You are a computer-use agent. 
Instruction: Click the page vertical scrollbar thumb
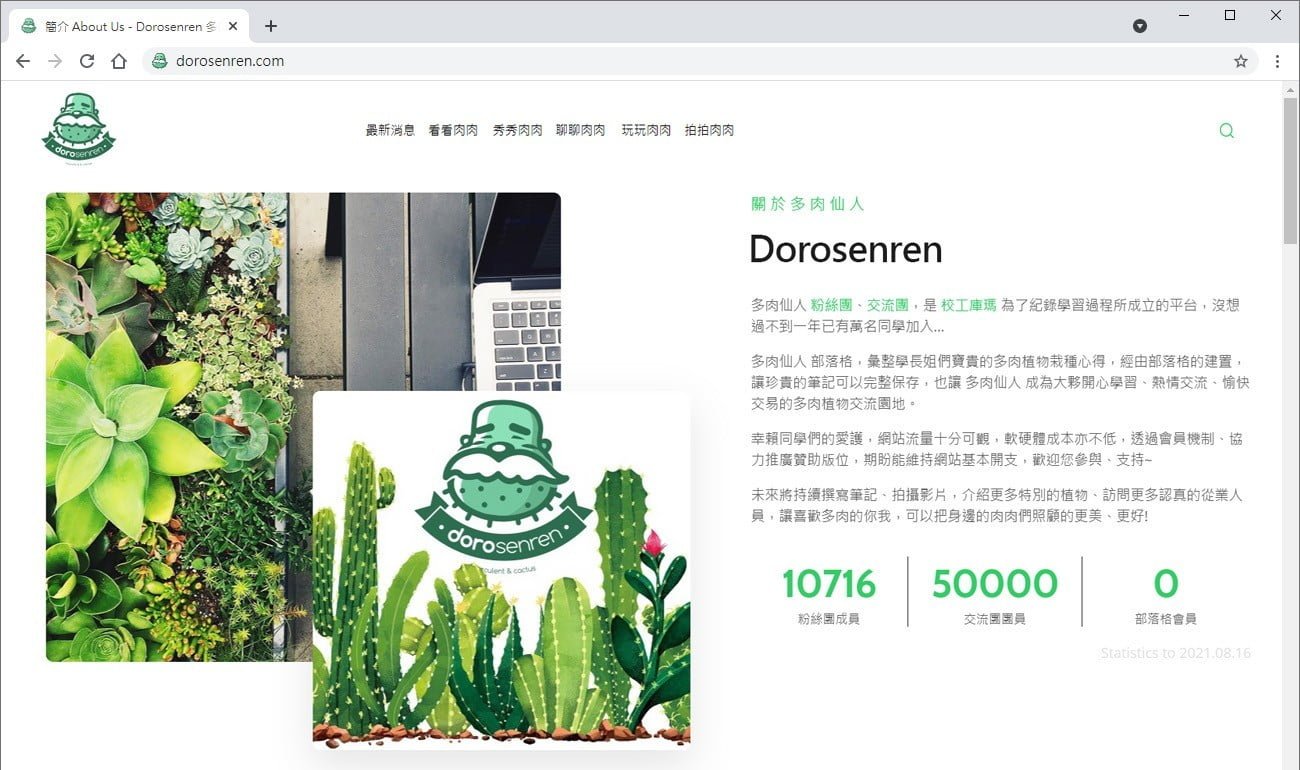(1290, 170)
